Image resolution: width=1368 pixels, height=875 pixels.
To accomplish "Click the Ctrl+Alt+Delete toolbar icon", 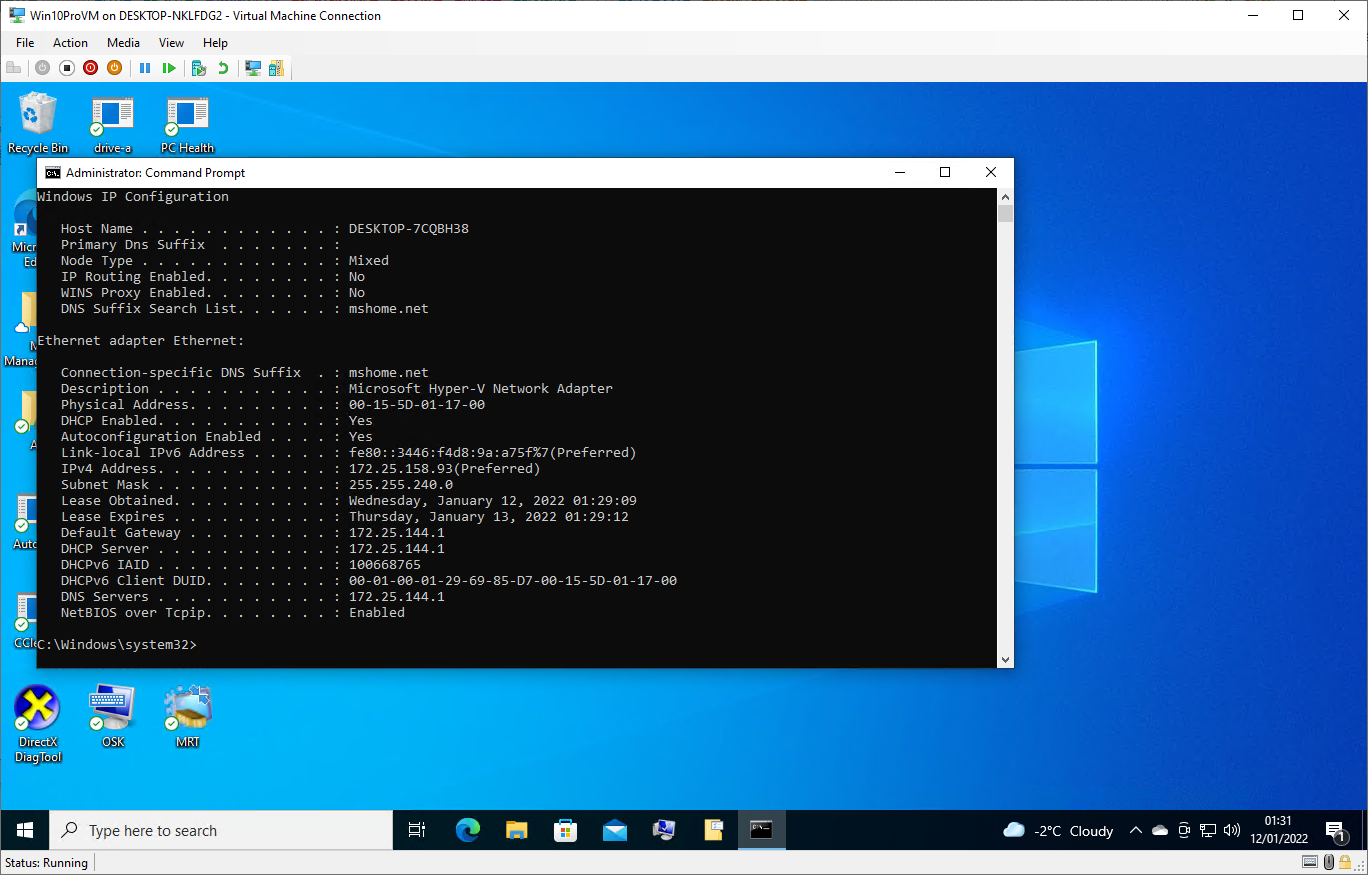I will tap(13, 68).
